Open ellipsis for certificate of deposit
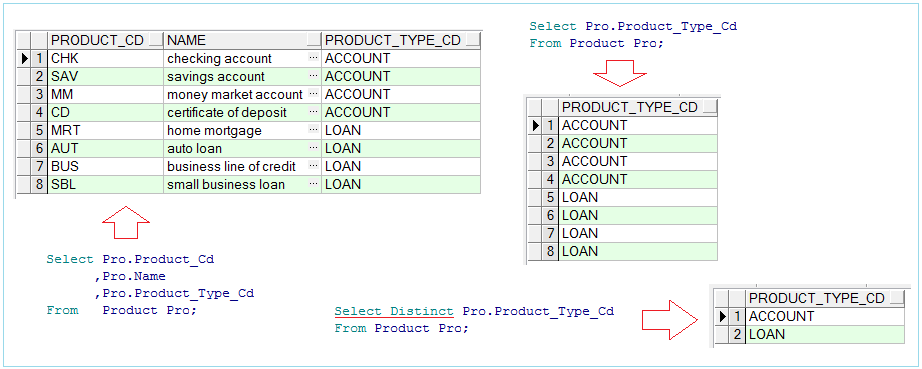The image size is (922, 369). 313,112
